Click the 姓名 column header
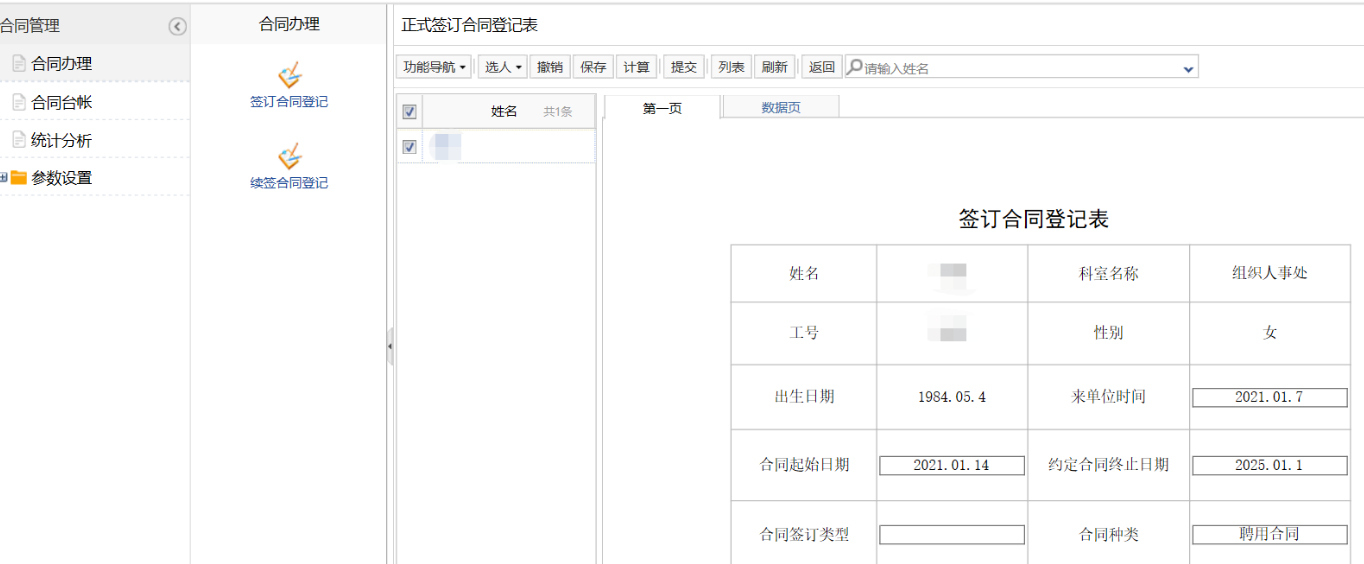The image size is (1364, 564). 504,112
